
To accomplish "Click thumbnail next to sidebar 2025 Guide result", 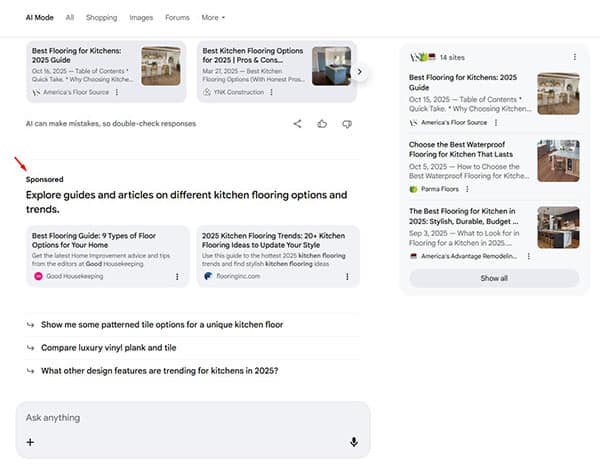I will 558,94.
